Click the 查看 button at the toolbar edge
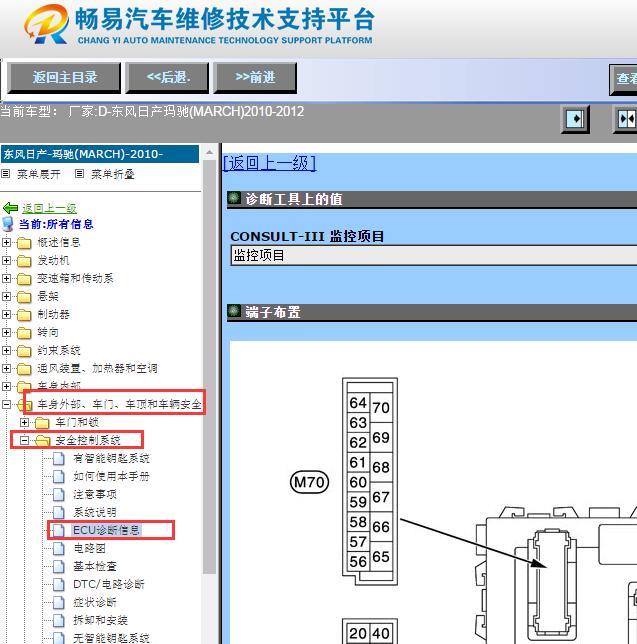Viewport: 637px width, 644px height. coord(624,79)
